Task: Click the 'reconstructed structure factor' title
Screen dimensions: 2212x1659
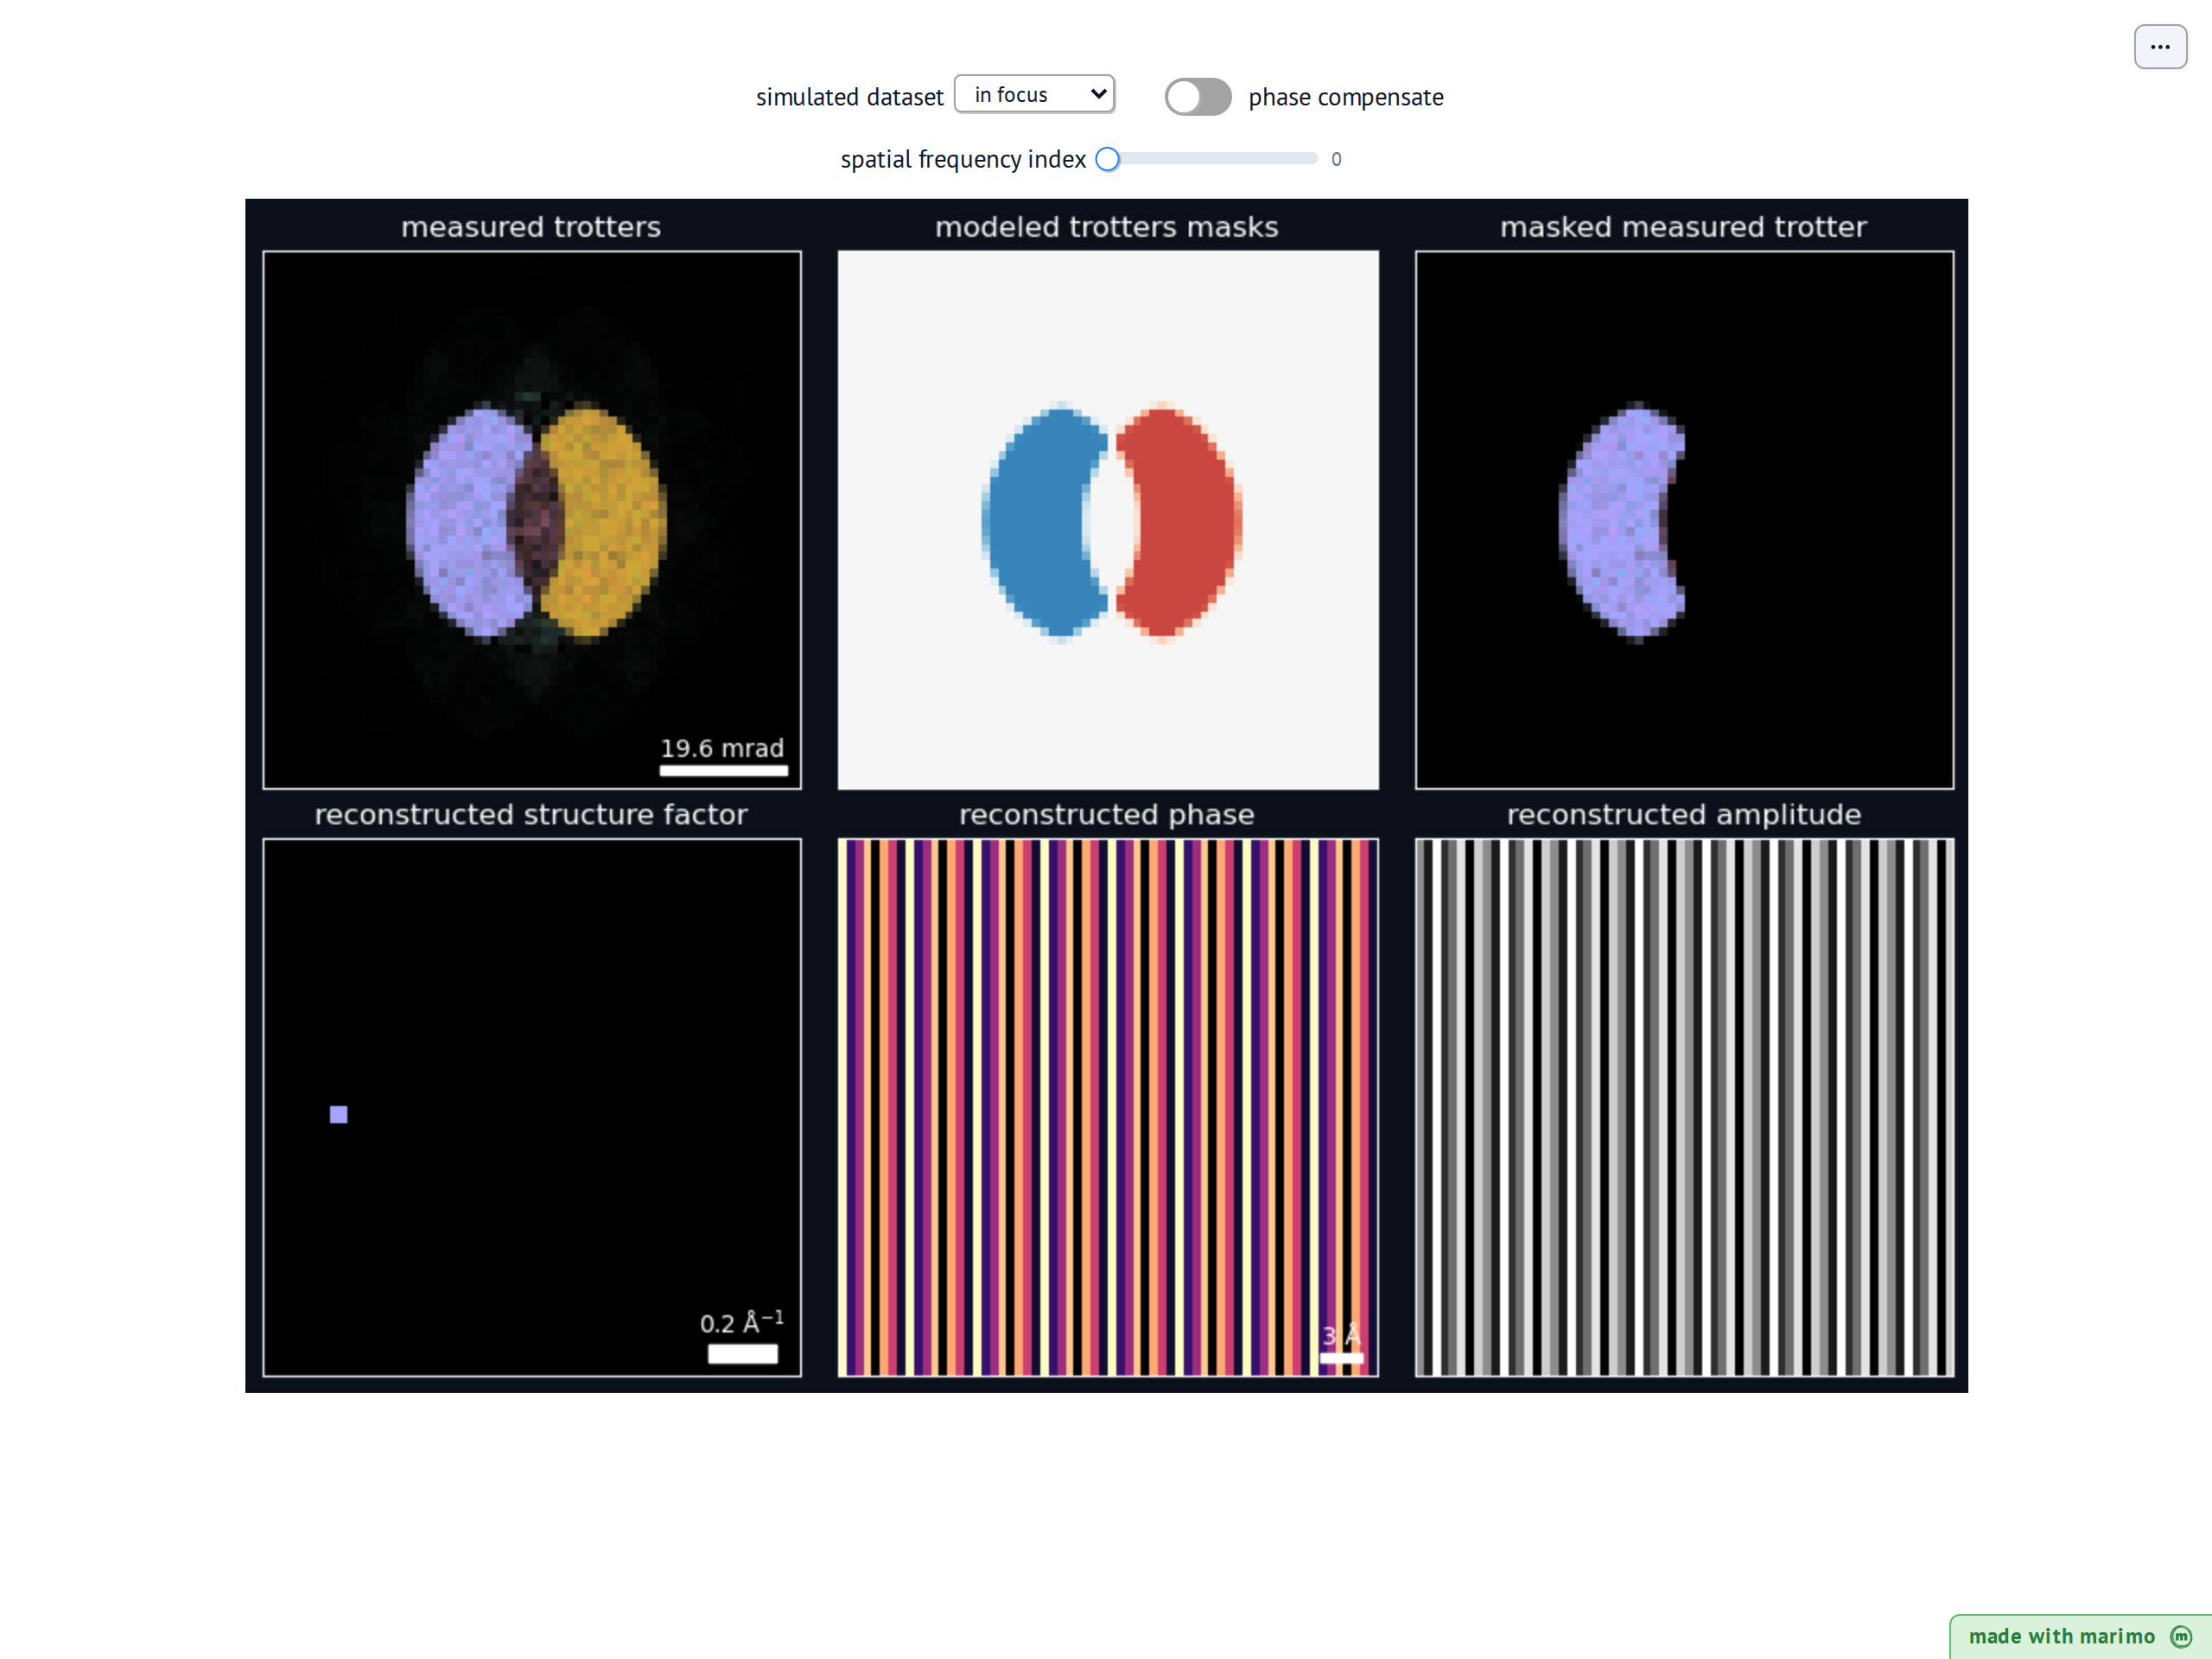Action: coord(531,814)
